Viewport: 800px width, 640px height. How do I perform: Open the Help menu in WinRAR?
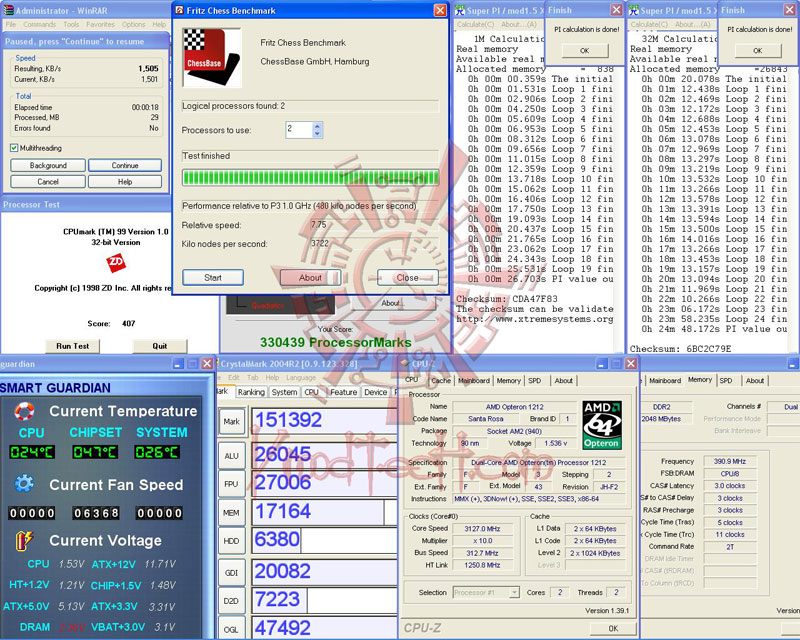pyautogui.click(x=159, y=24)
